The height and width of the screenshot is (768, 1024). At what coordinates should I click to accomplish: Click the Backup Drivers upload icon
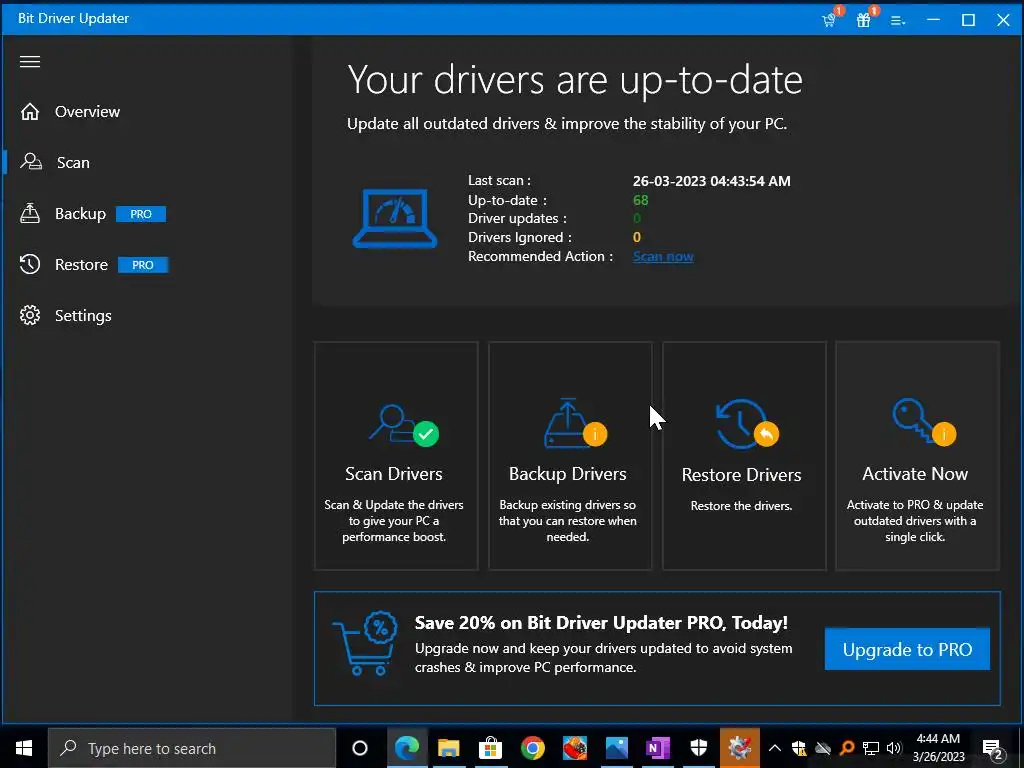tap(575, 423)
